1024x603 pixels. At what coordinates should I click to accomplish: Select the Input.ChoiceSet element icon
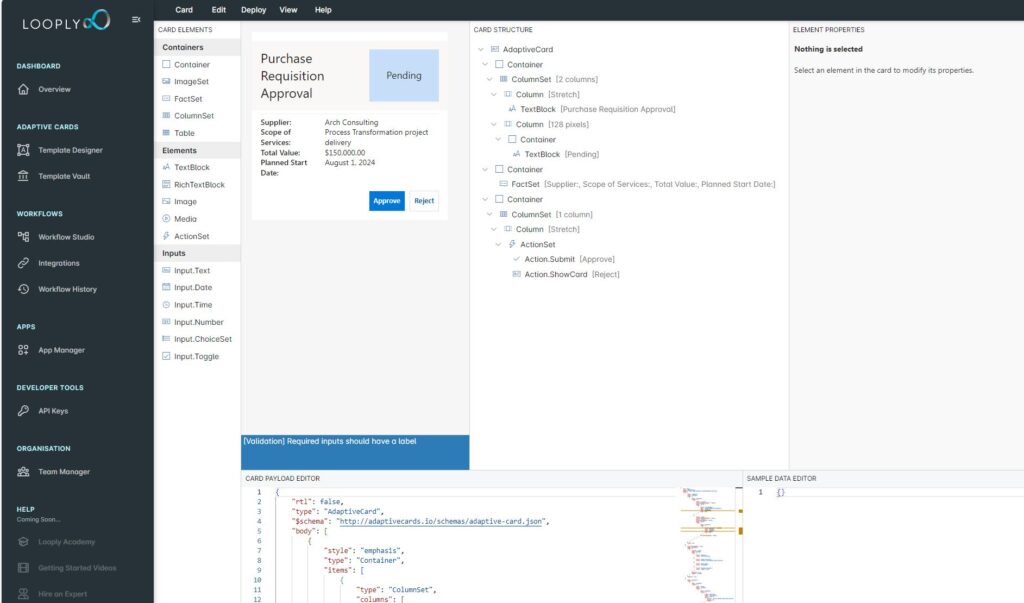click(x=169, y=338)
